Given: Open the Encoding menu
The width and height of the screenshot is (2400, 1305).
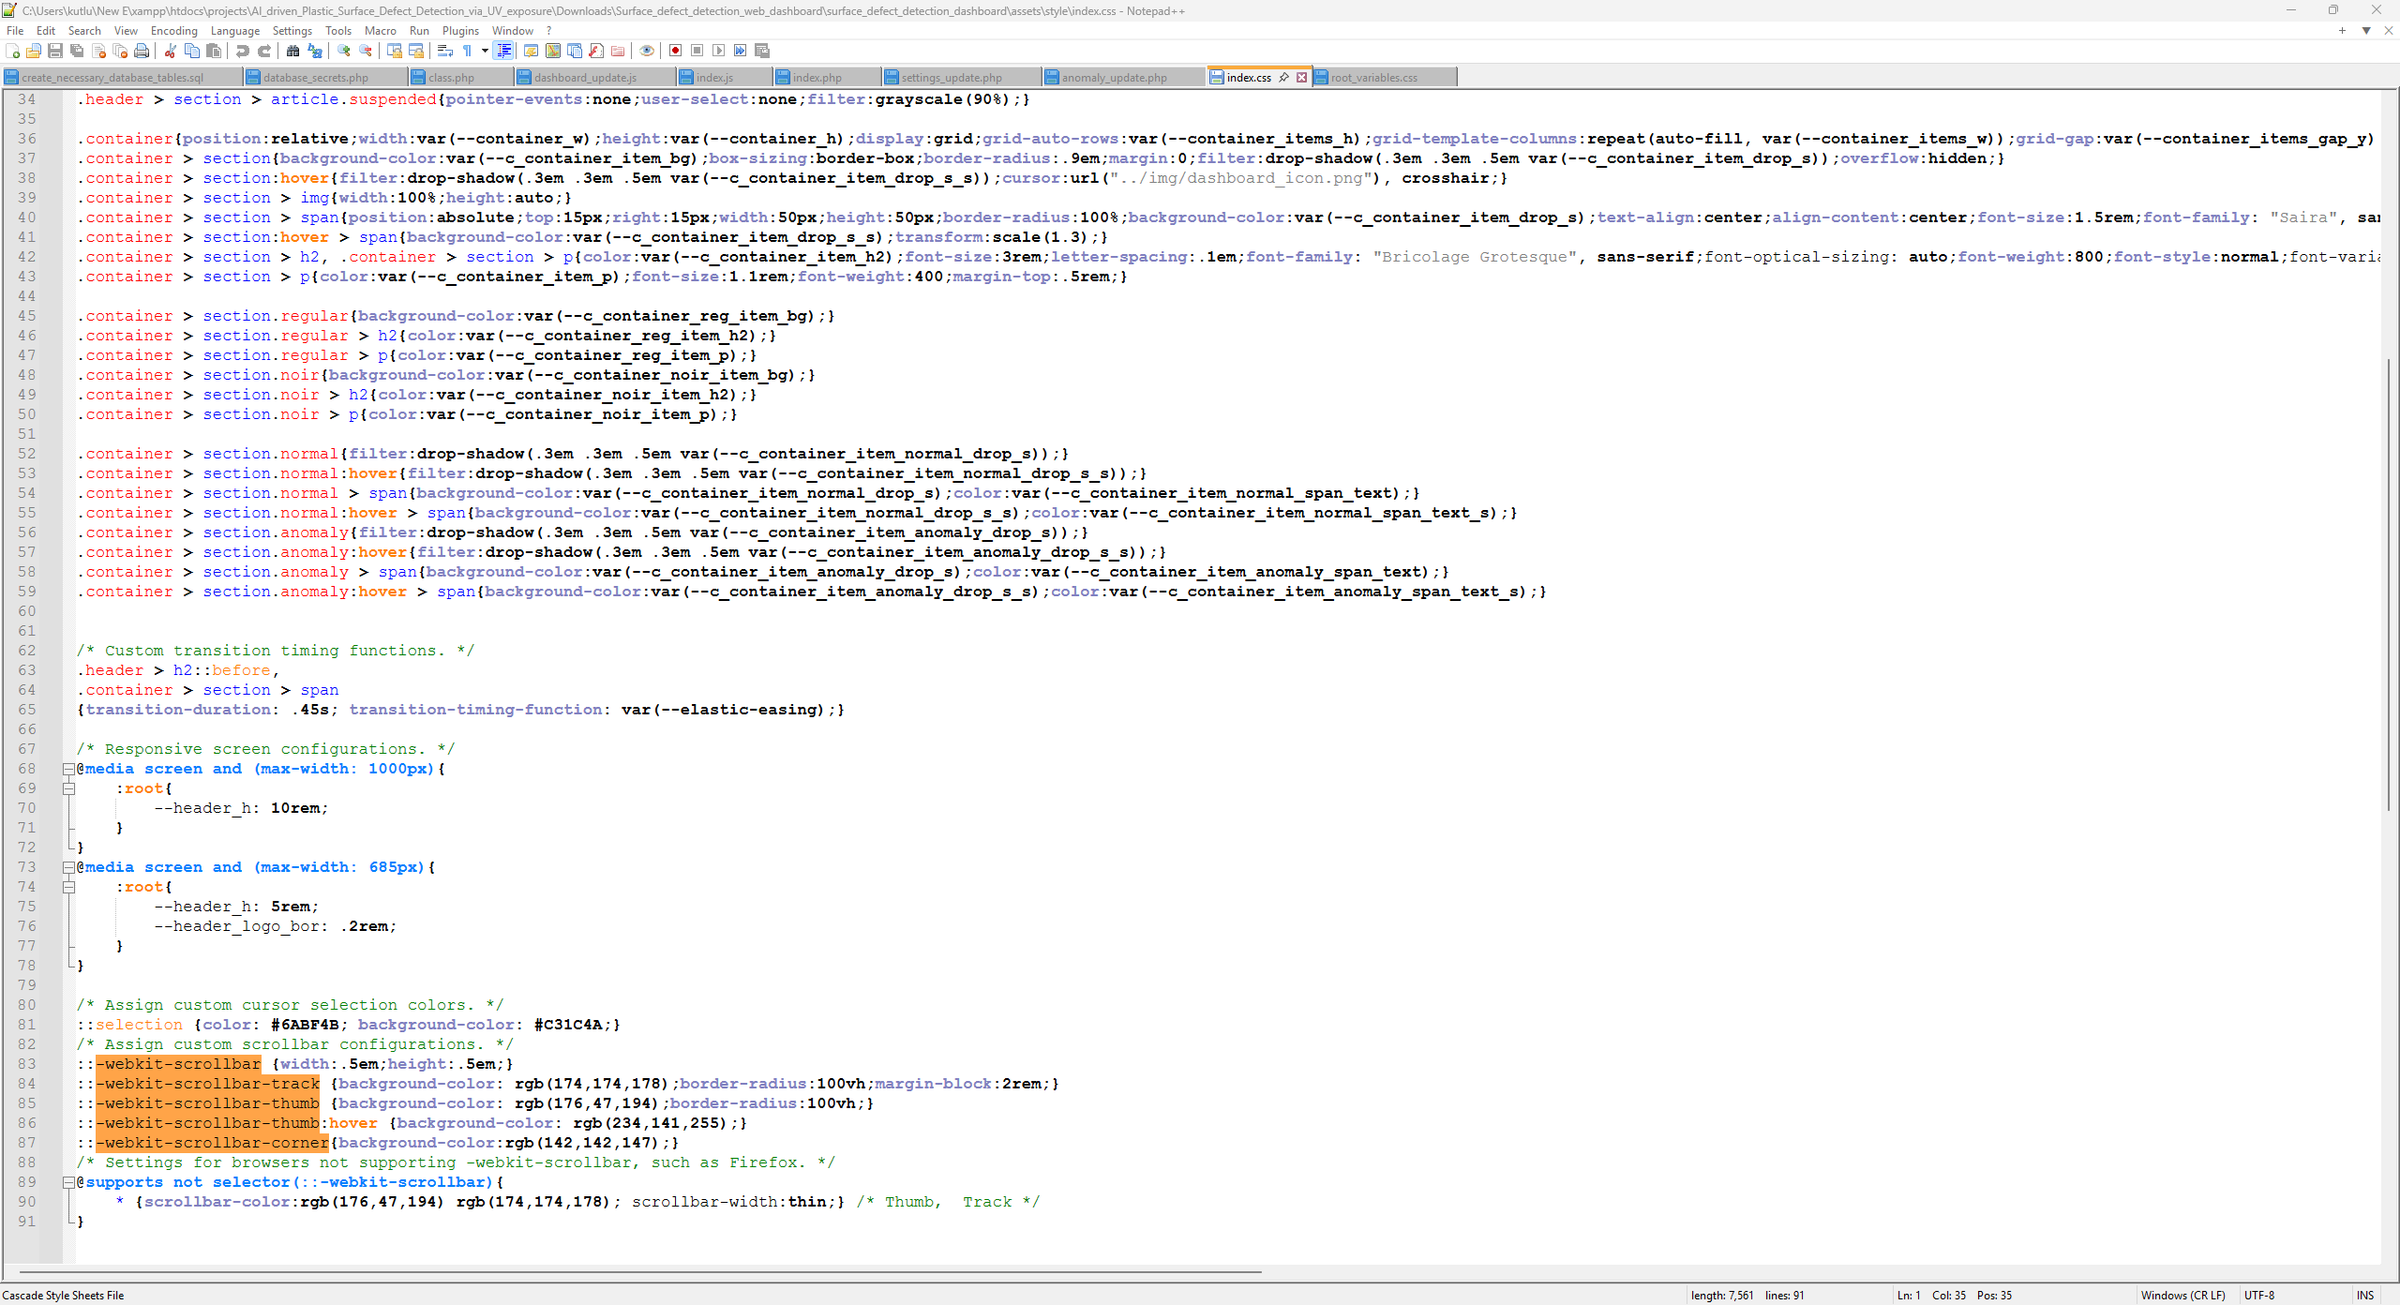Looking at the screenshot, I should pyautogui.click(x=174, y=31).
